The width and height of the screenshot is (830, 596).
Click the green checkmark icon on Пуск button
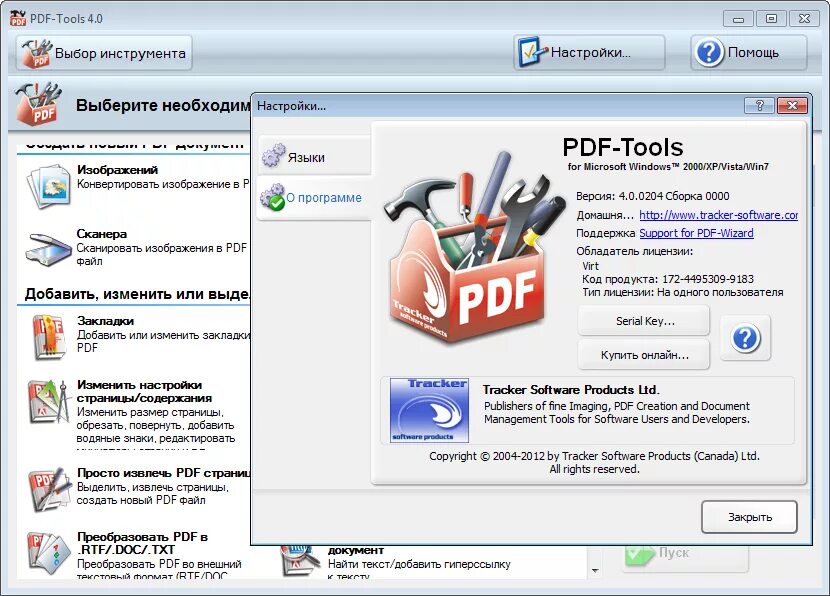click(639, 555)
